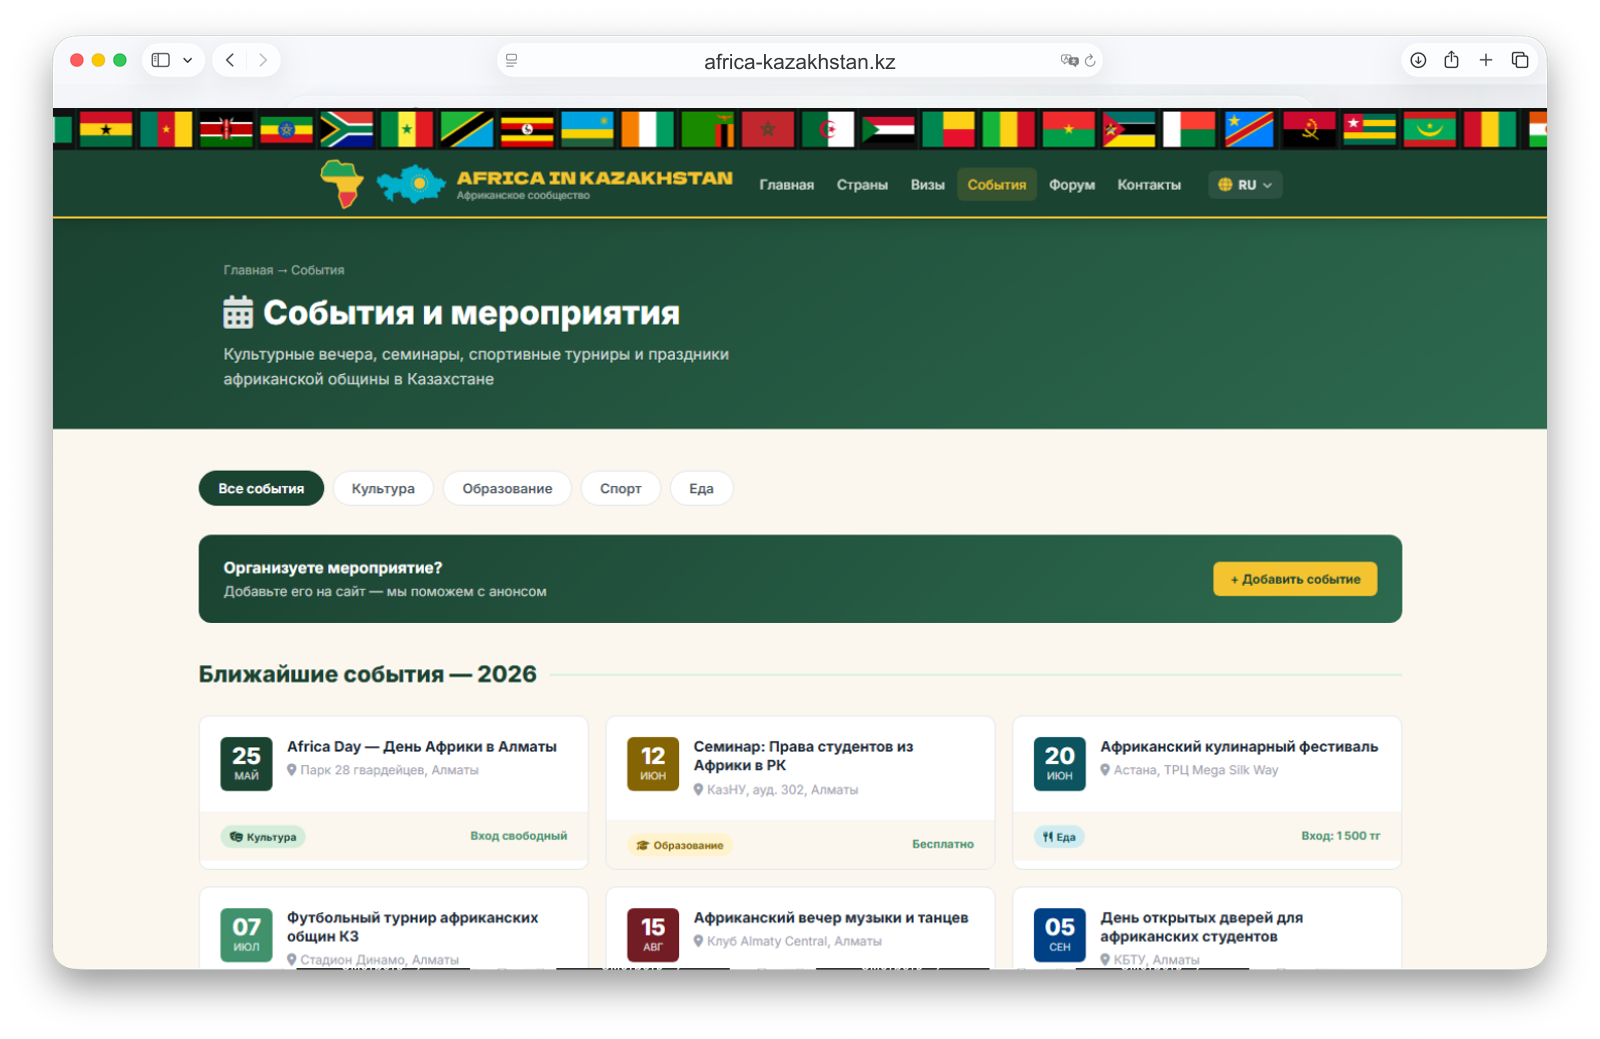Open the Визы navigation item
Screen dimensions: 1600x1039
(x=927, y=185)
